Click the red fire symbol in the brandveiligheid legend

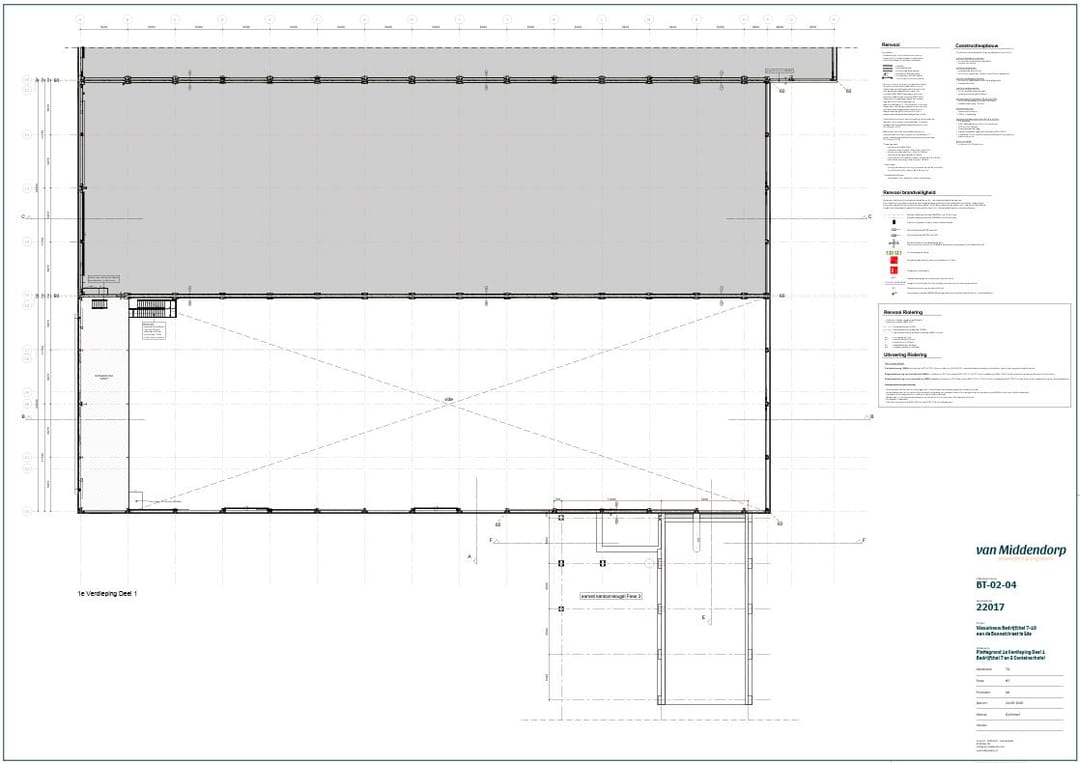[892, 261]
